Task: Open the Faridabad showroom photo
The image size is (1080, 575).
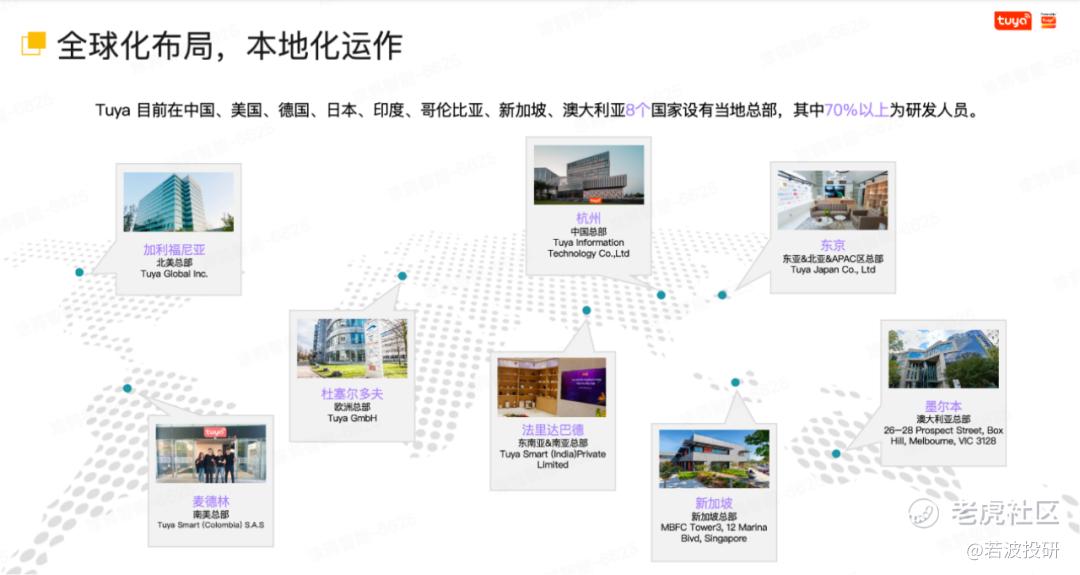Action: click(x=552, y=388)
